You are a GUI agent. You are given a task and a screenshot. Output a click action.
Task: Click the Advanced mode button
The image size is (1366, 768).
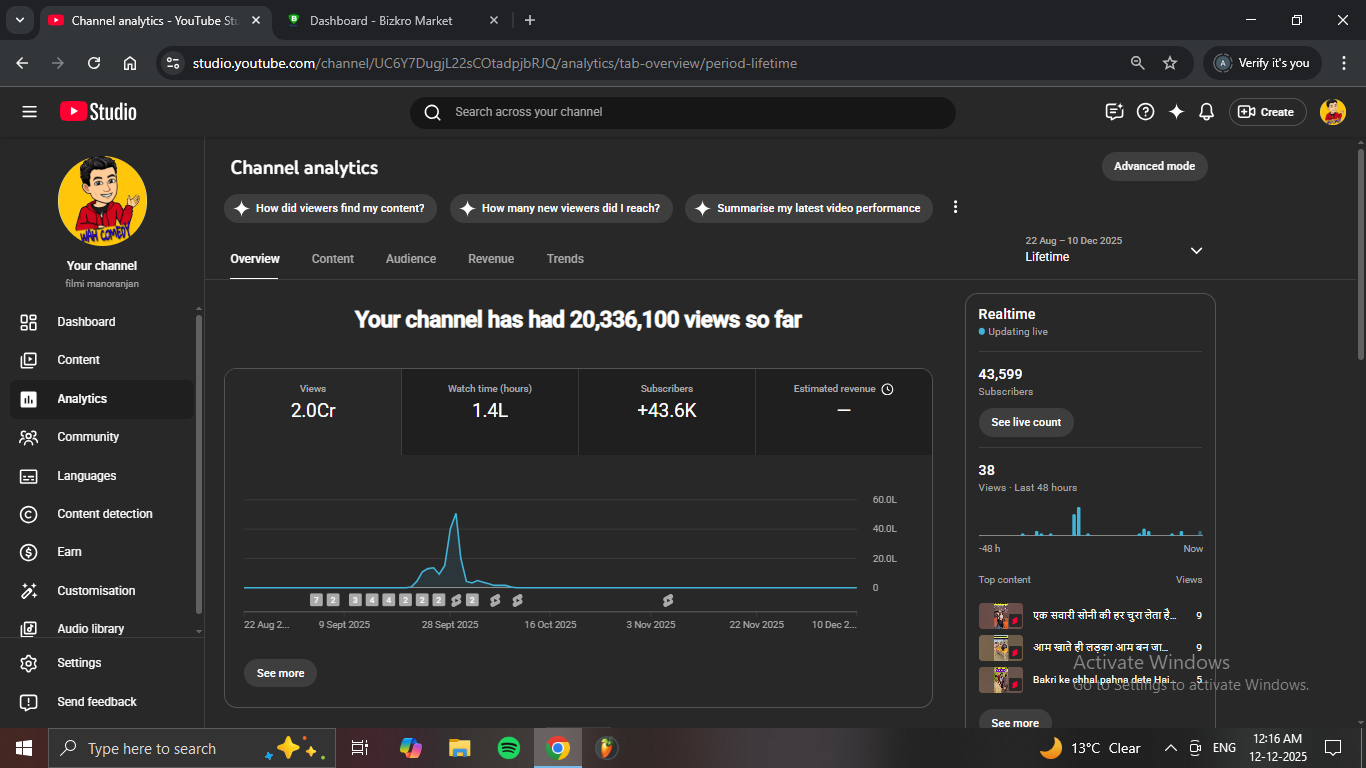[x=1154, y=166]
